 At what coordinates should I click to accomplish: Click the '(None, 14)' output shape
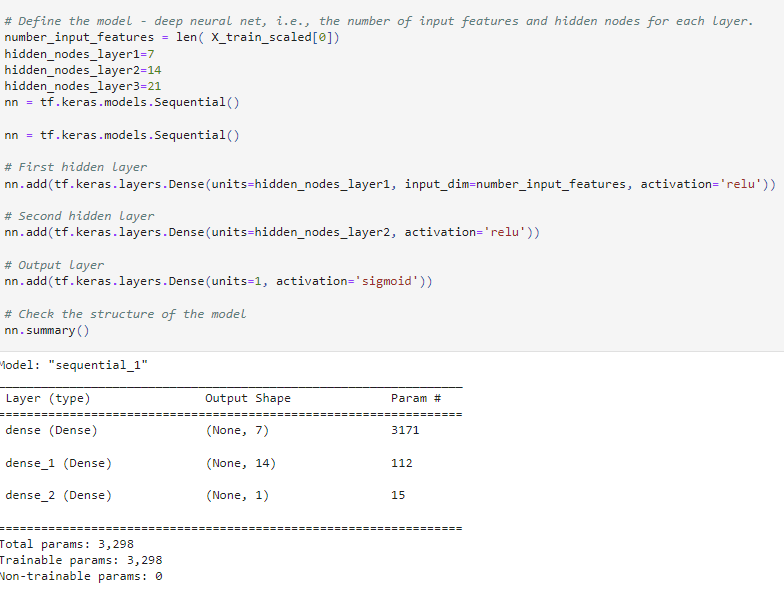coord(241,464)
